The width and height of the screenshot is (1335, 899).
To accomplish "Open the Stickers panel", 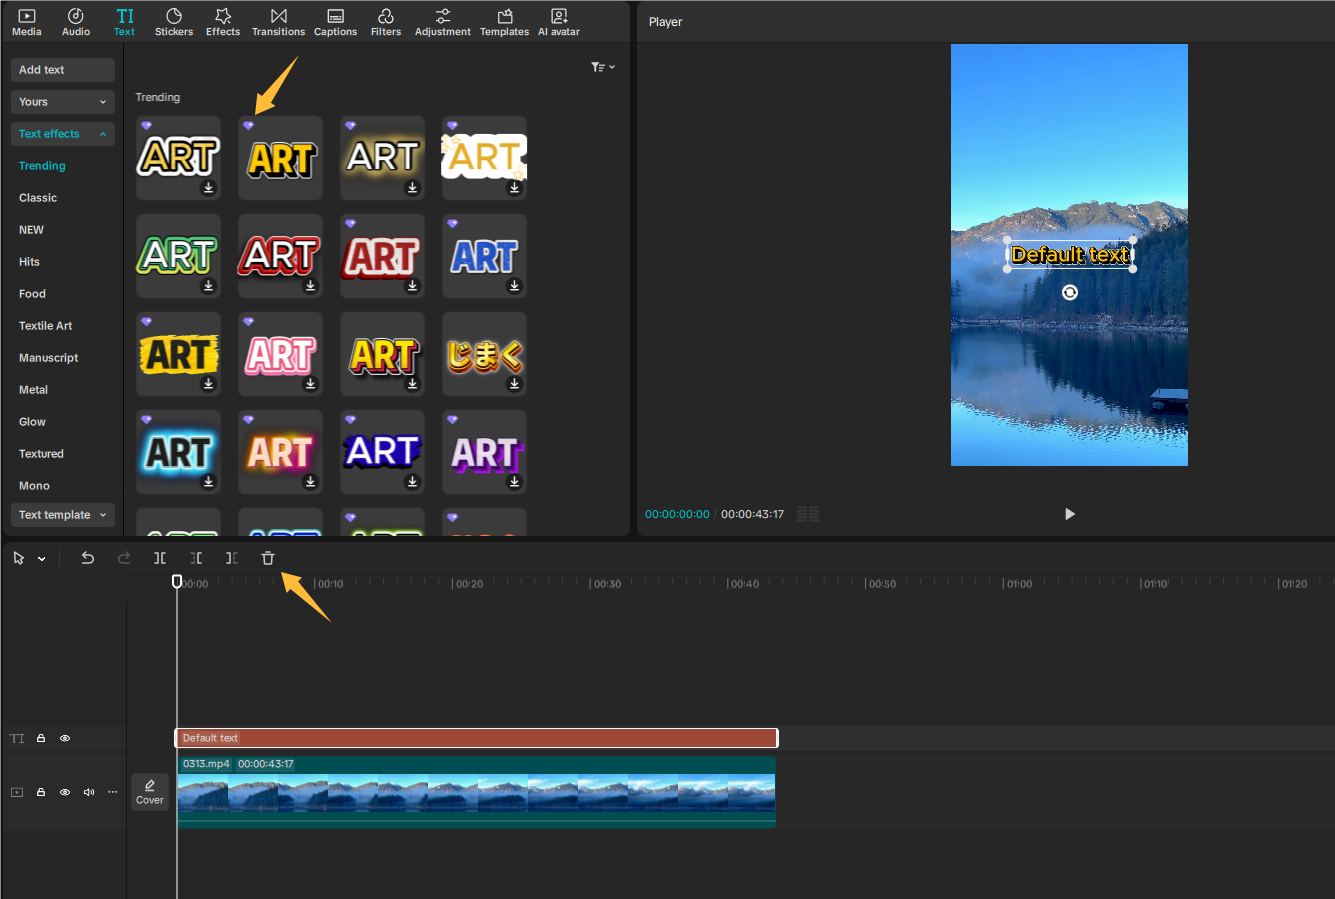I will [173, 21].
